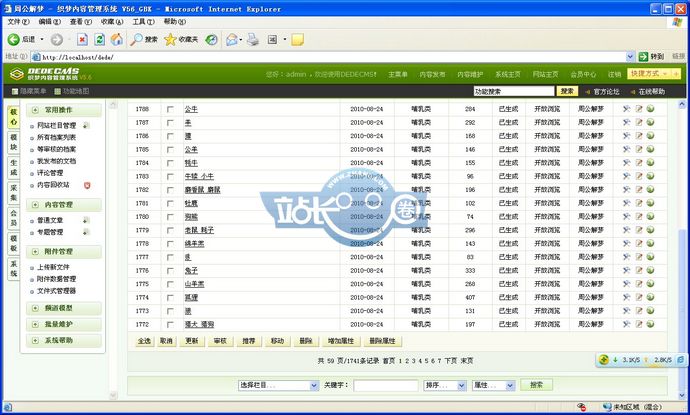Open the 文件 menu in IE
Viewport: 690px width, 415px height.
coord(18,22)
